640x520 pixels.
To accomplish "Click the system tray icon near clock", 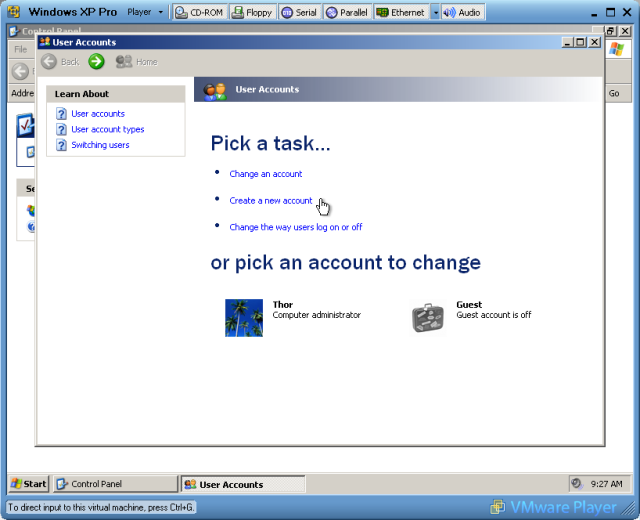I will pos(577,484).
